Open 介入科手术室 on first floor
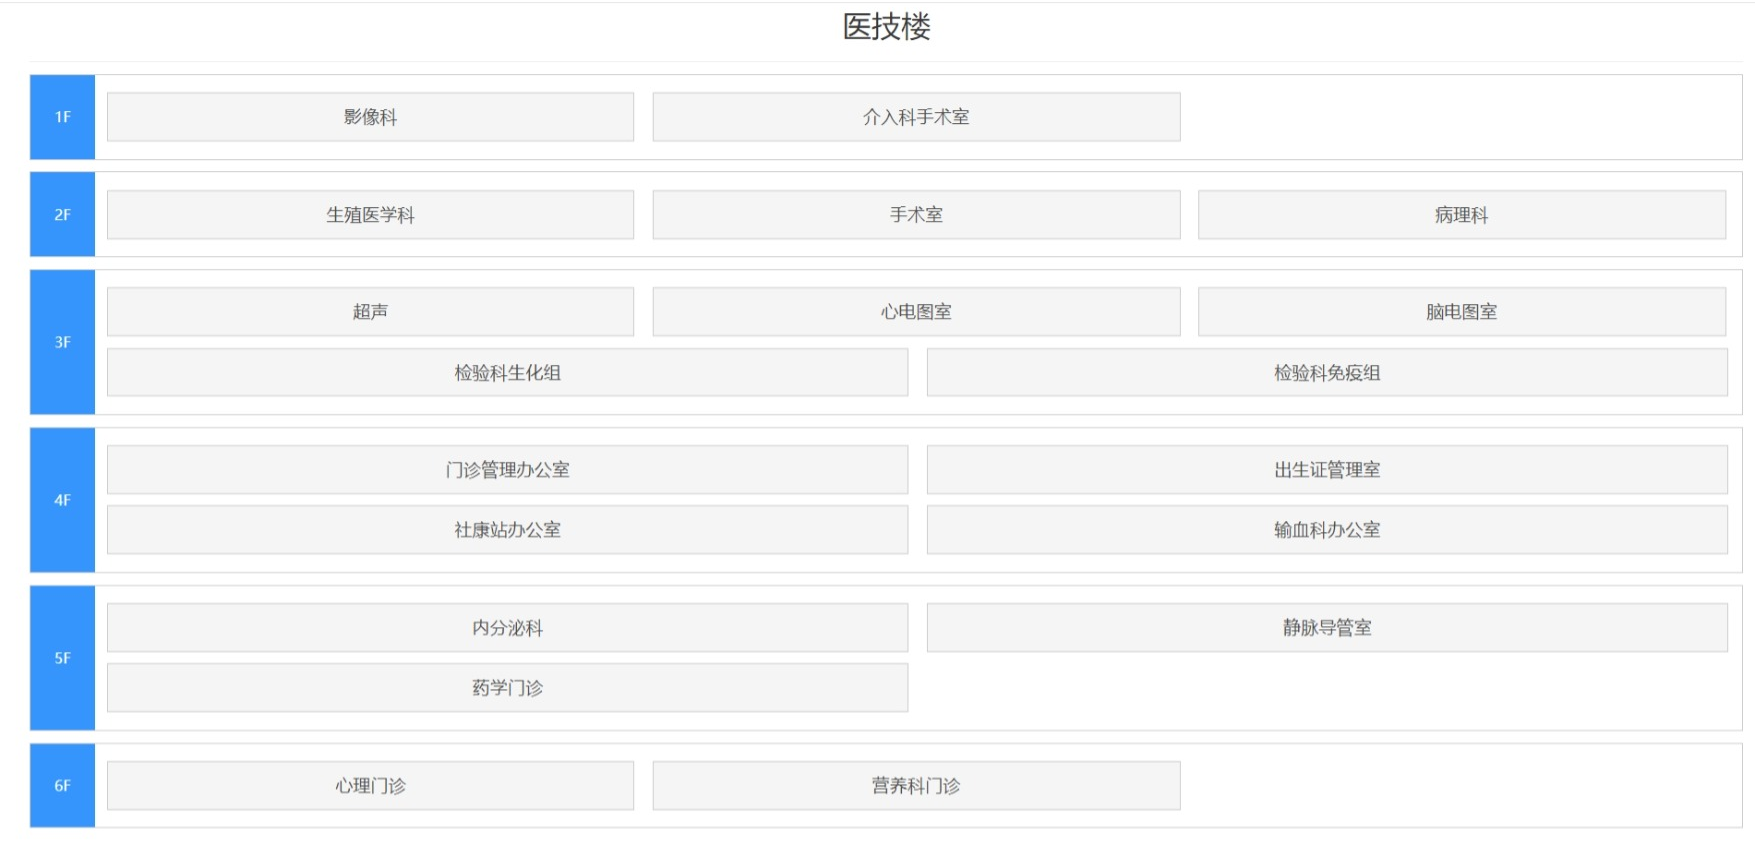 coord(916,117)
